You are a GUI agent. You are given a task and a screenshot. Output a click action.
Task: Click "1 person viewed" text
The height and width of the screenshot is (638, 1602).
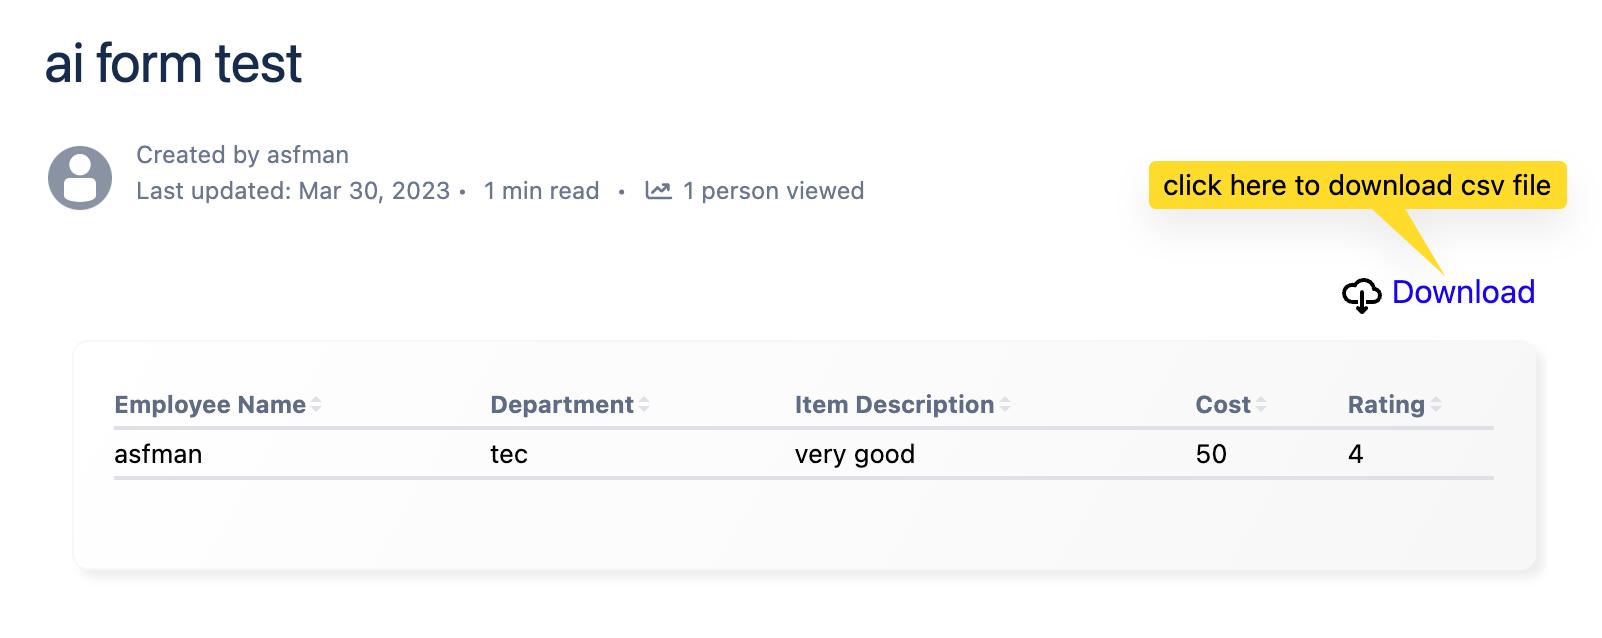click(x=773, y=191)
